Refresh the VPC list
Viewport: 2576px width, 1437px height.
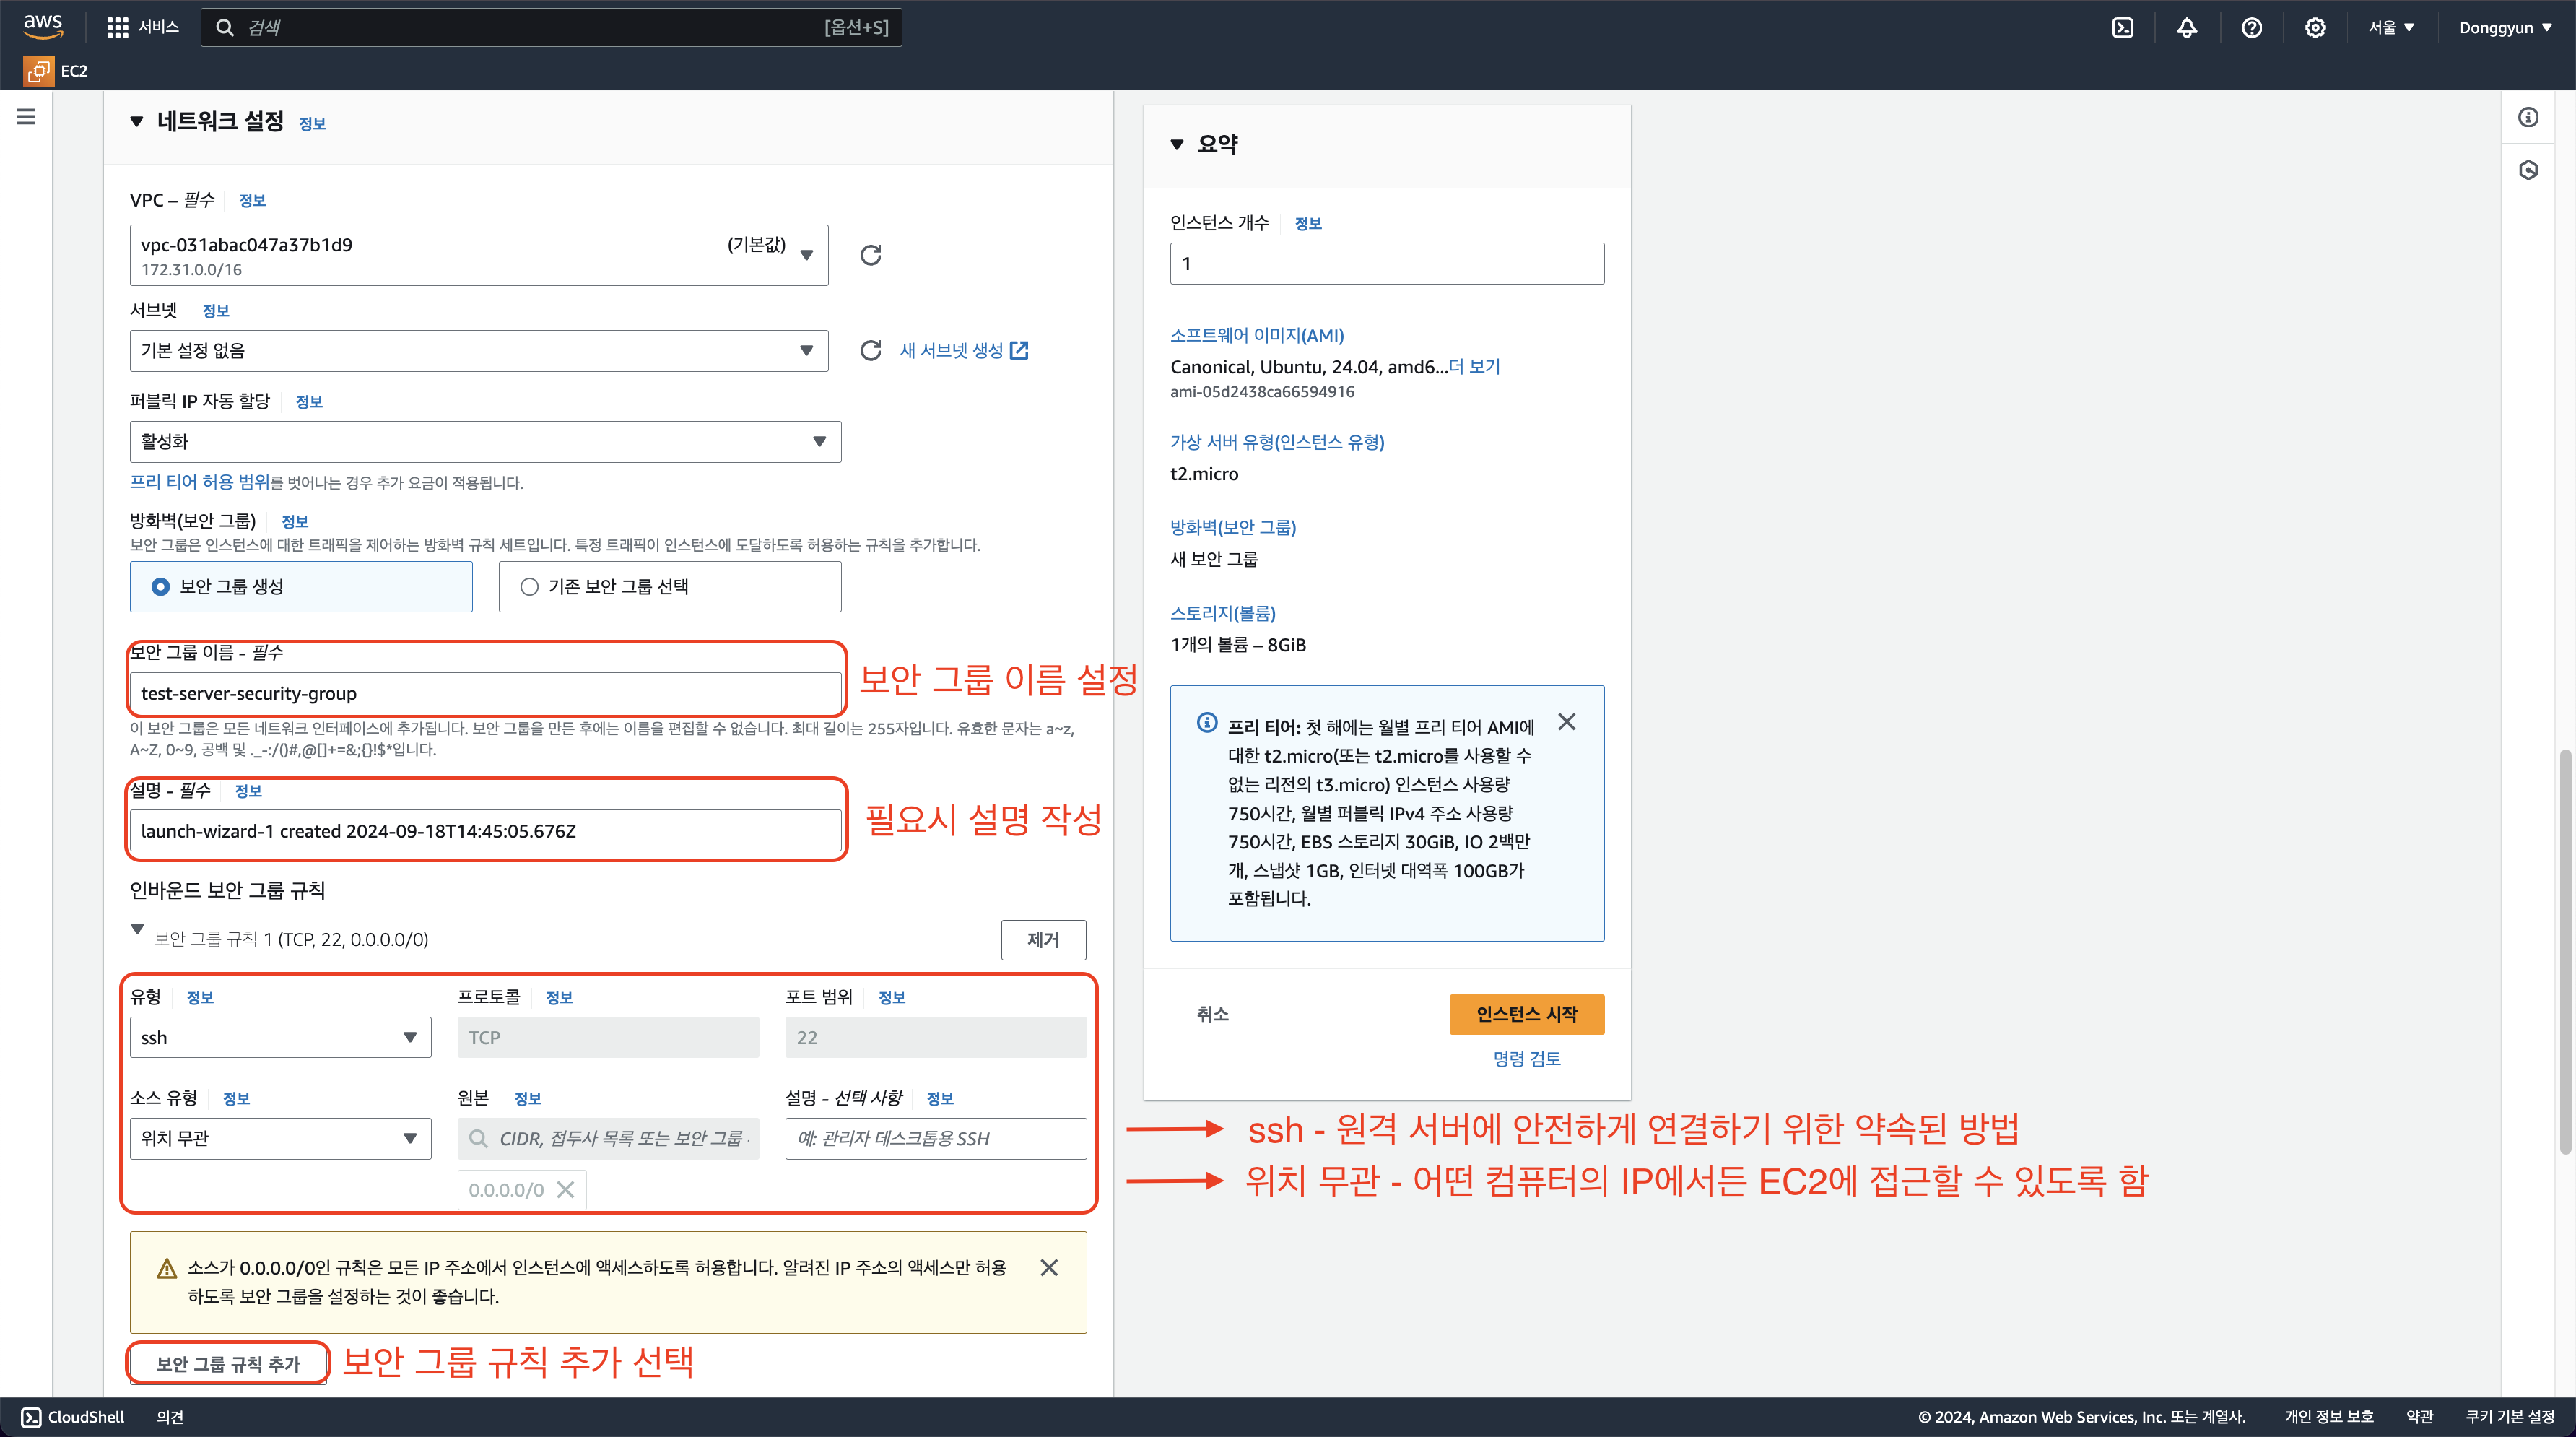tap(871, 255)
